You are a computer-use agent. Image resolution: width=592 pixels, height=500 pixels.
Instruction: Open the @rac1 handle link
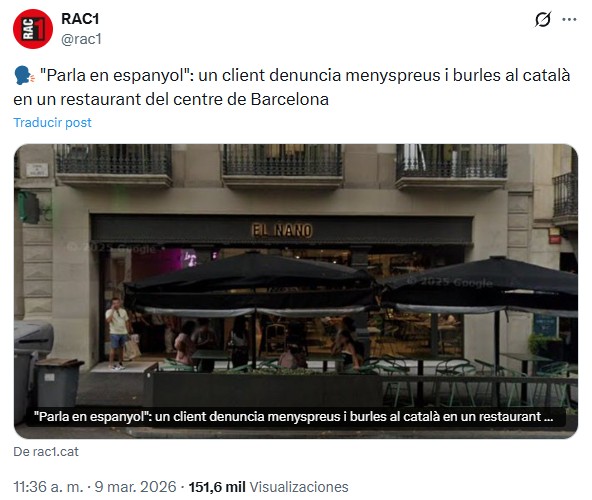tap(81, 39)
